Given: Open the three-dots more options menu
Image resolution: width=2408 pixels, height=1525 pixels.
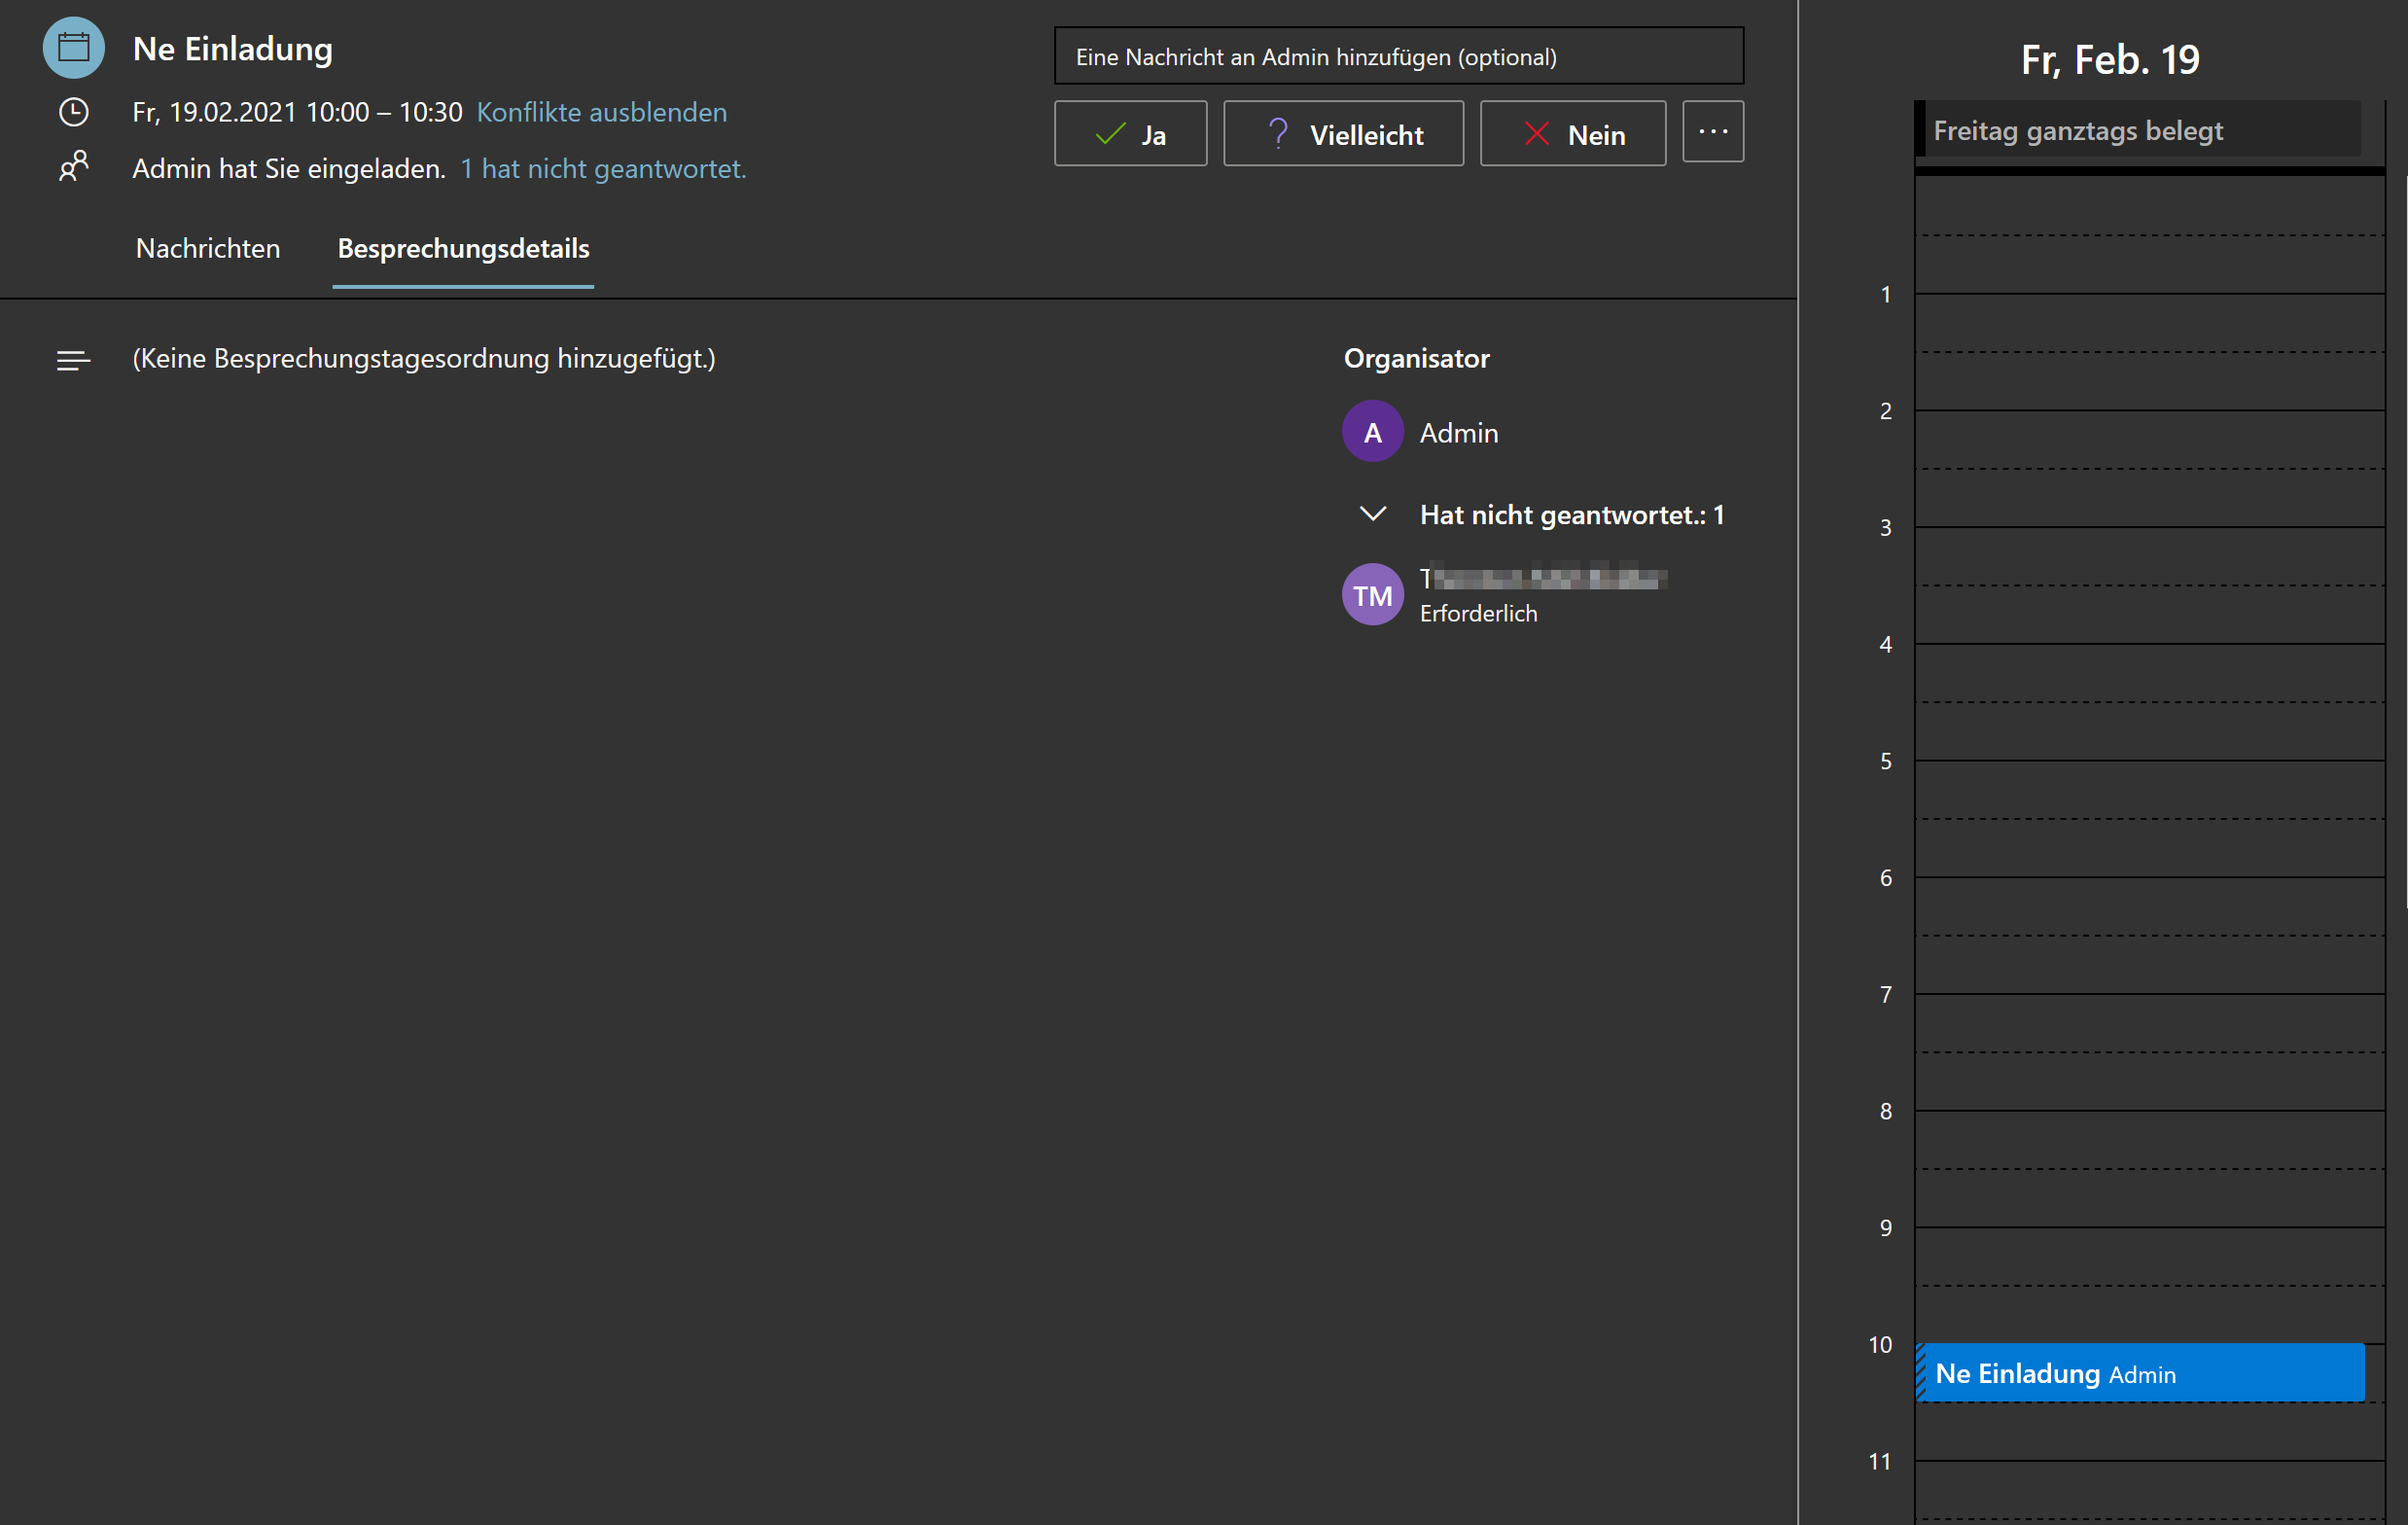Looking at the screenshot, I should click(1712, 132).
